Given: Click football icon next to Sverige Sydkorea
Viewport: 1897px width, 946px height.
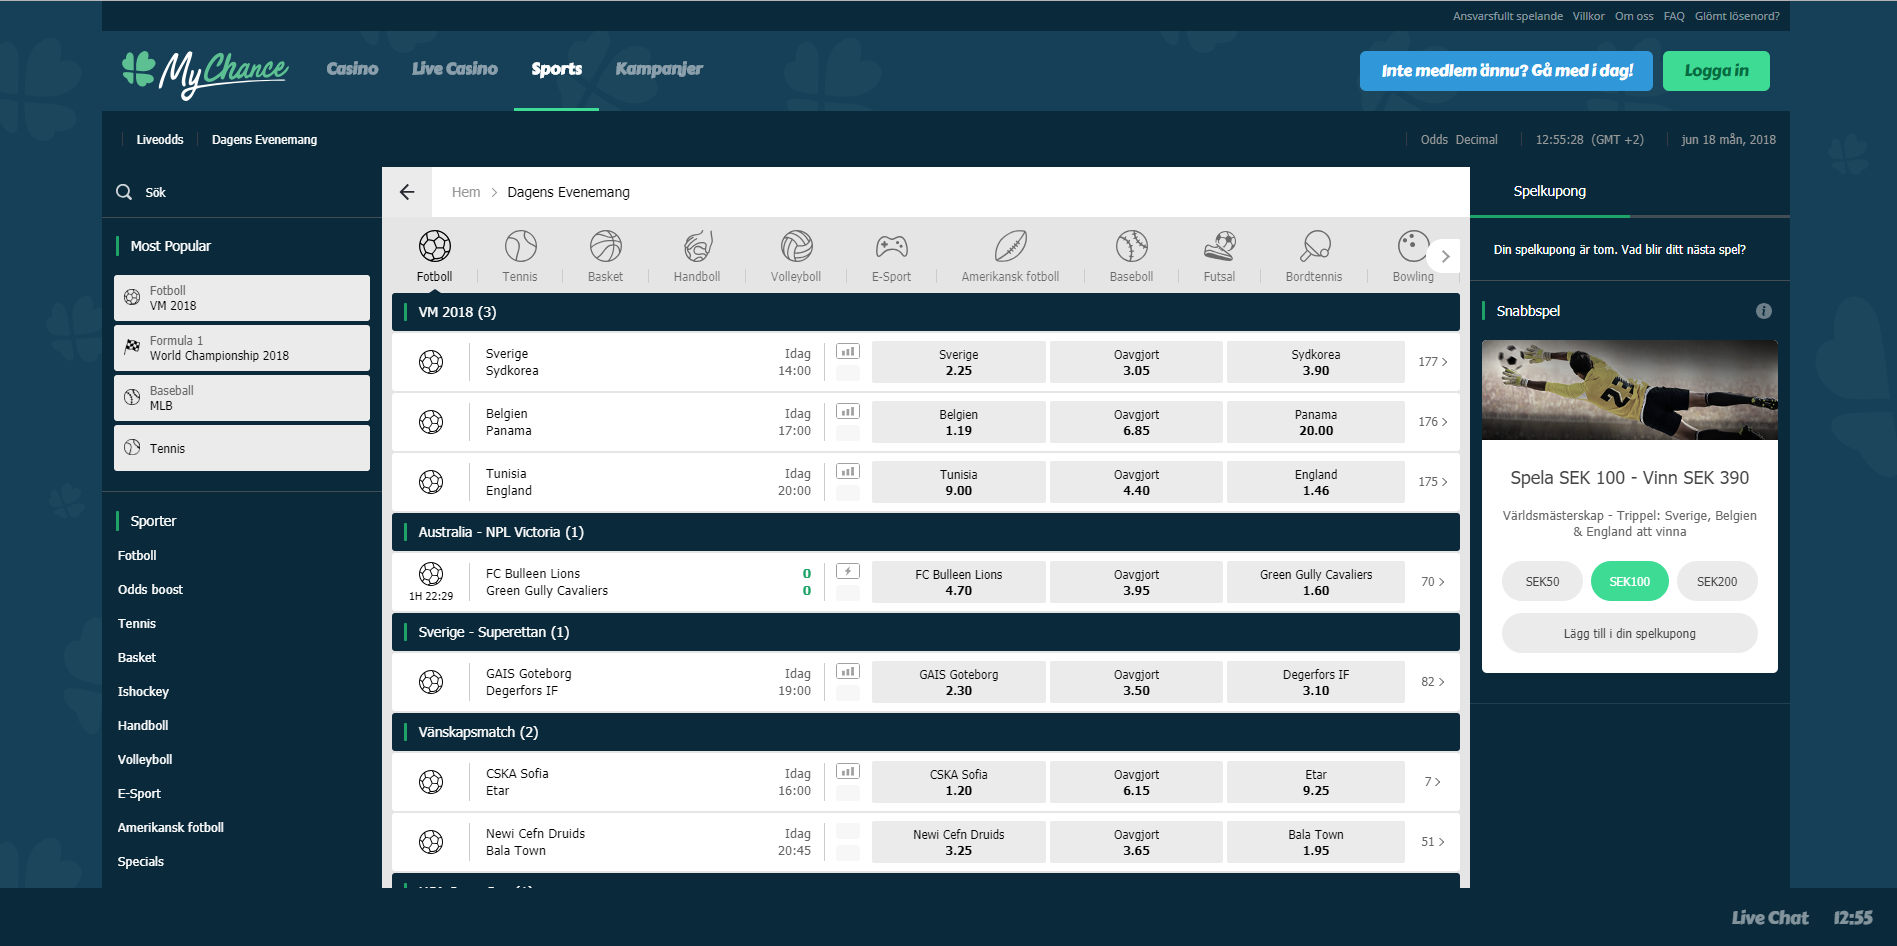Looking at the screenshot, I should [431, 362].
